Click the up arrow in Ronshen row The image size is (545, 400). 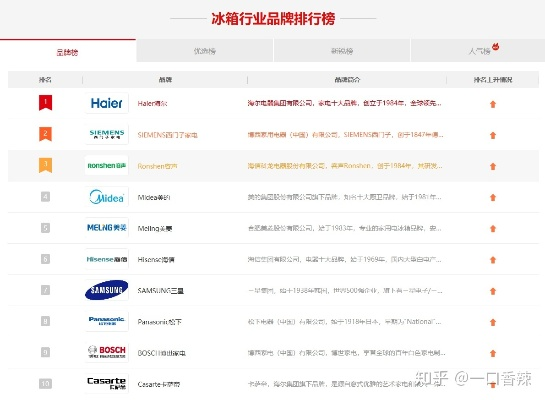point(493,166)
